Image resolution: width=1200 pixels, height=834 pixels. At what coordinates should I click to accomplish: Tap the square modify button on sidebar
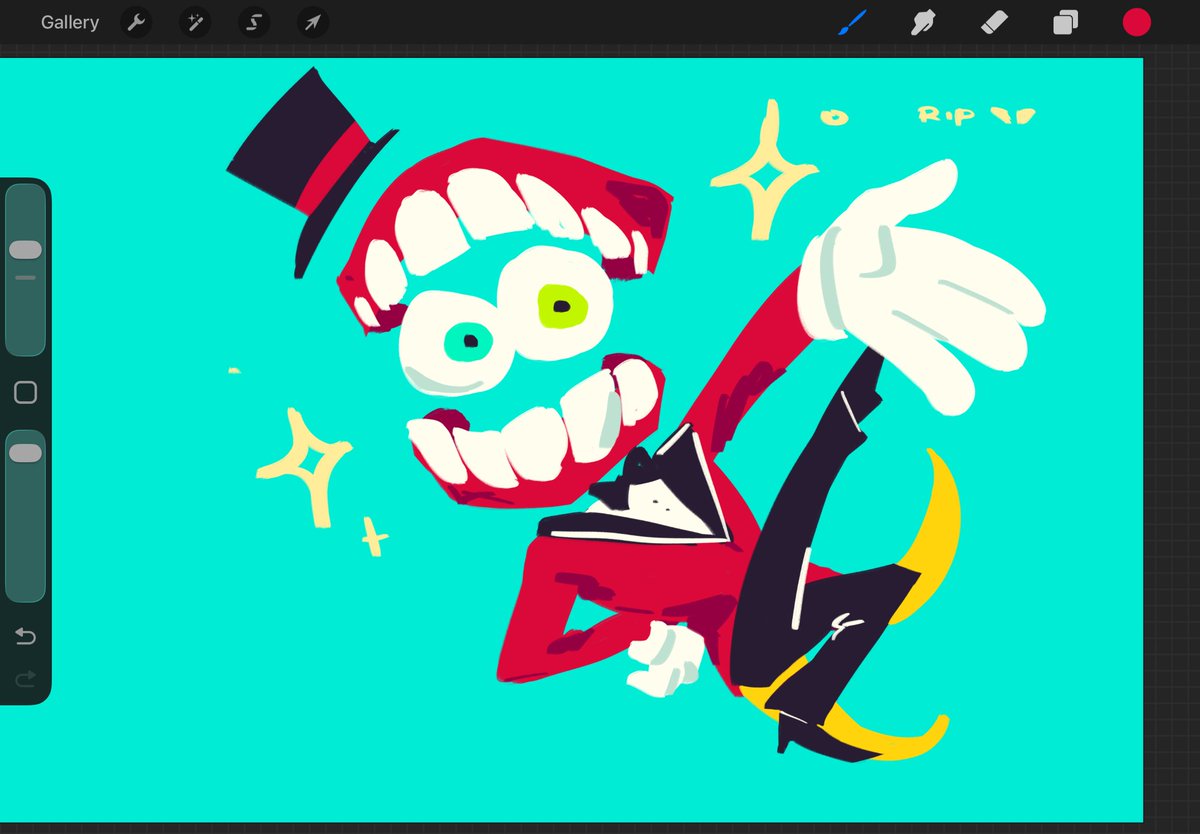pyautogui.click(x=25, y=393)
